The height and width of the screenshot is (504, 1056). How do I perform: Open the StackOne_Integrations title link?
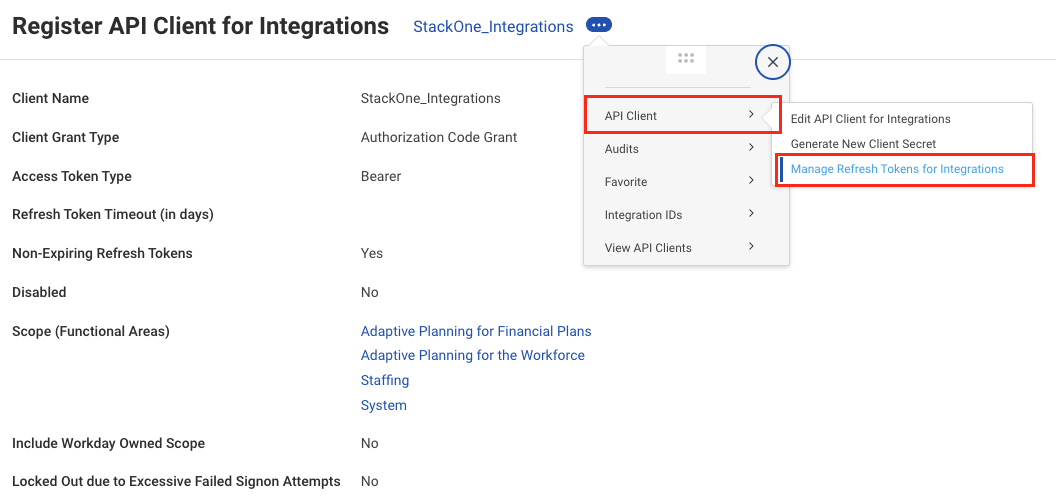click(493, 27)
